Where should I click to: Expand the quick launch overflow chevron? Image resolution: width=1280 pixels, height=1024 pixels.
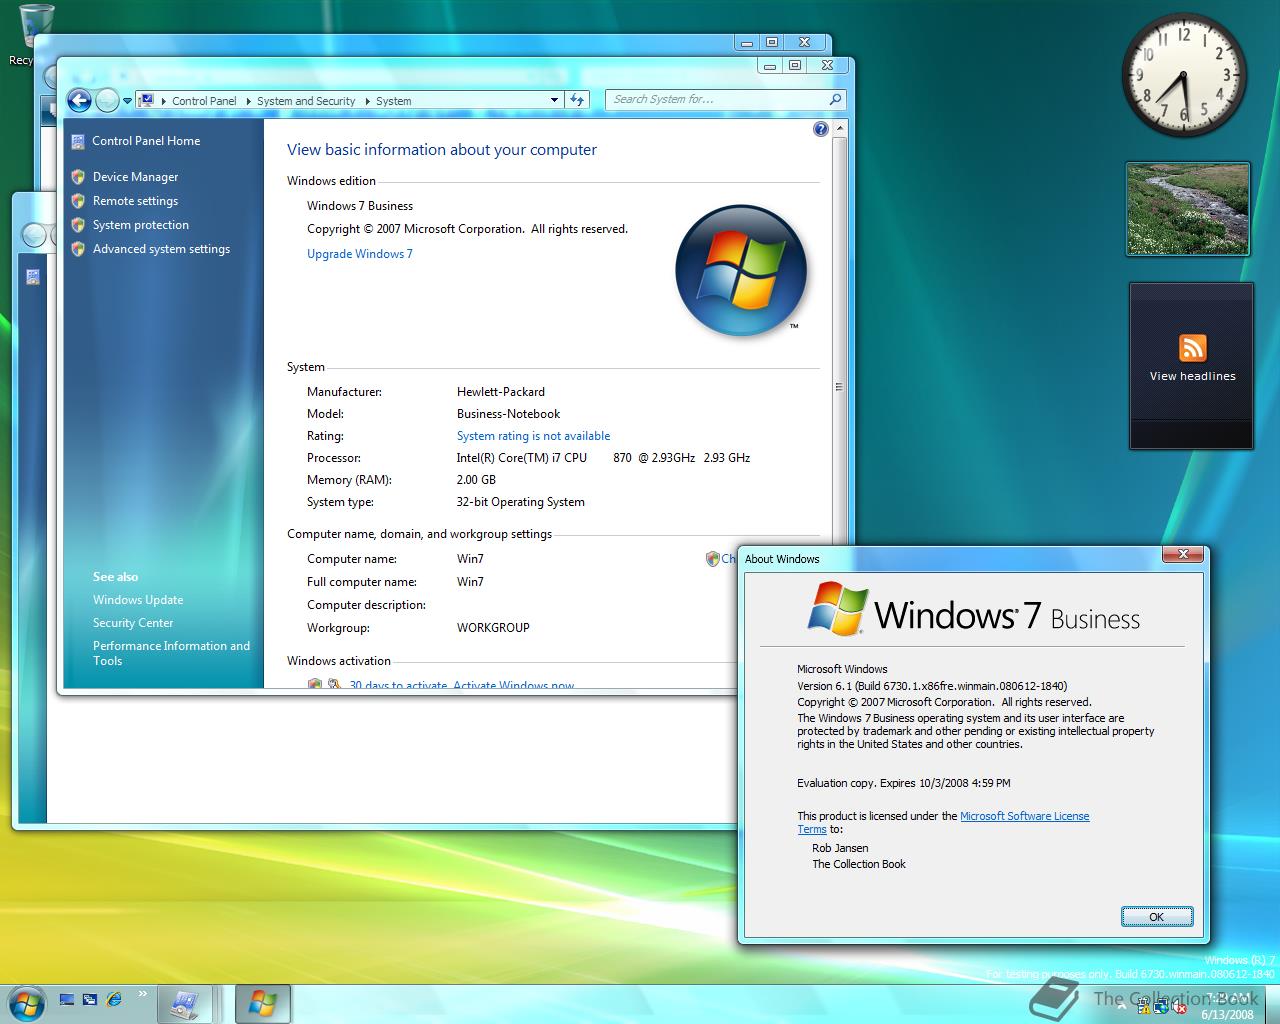click(142, 994)
